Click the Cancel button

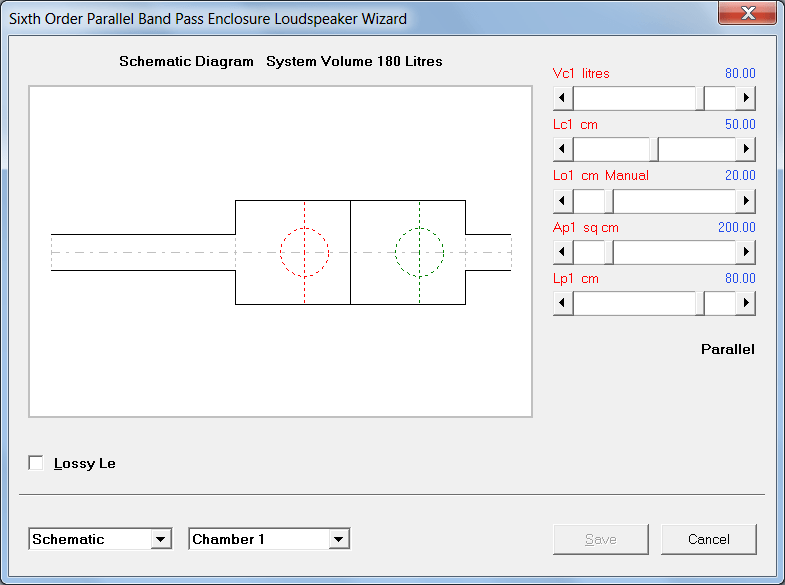tap(708, 539)
